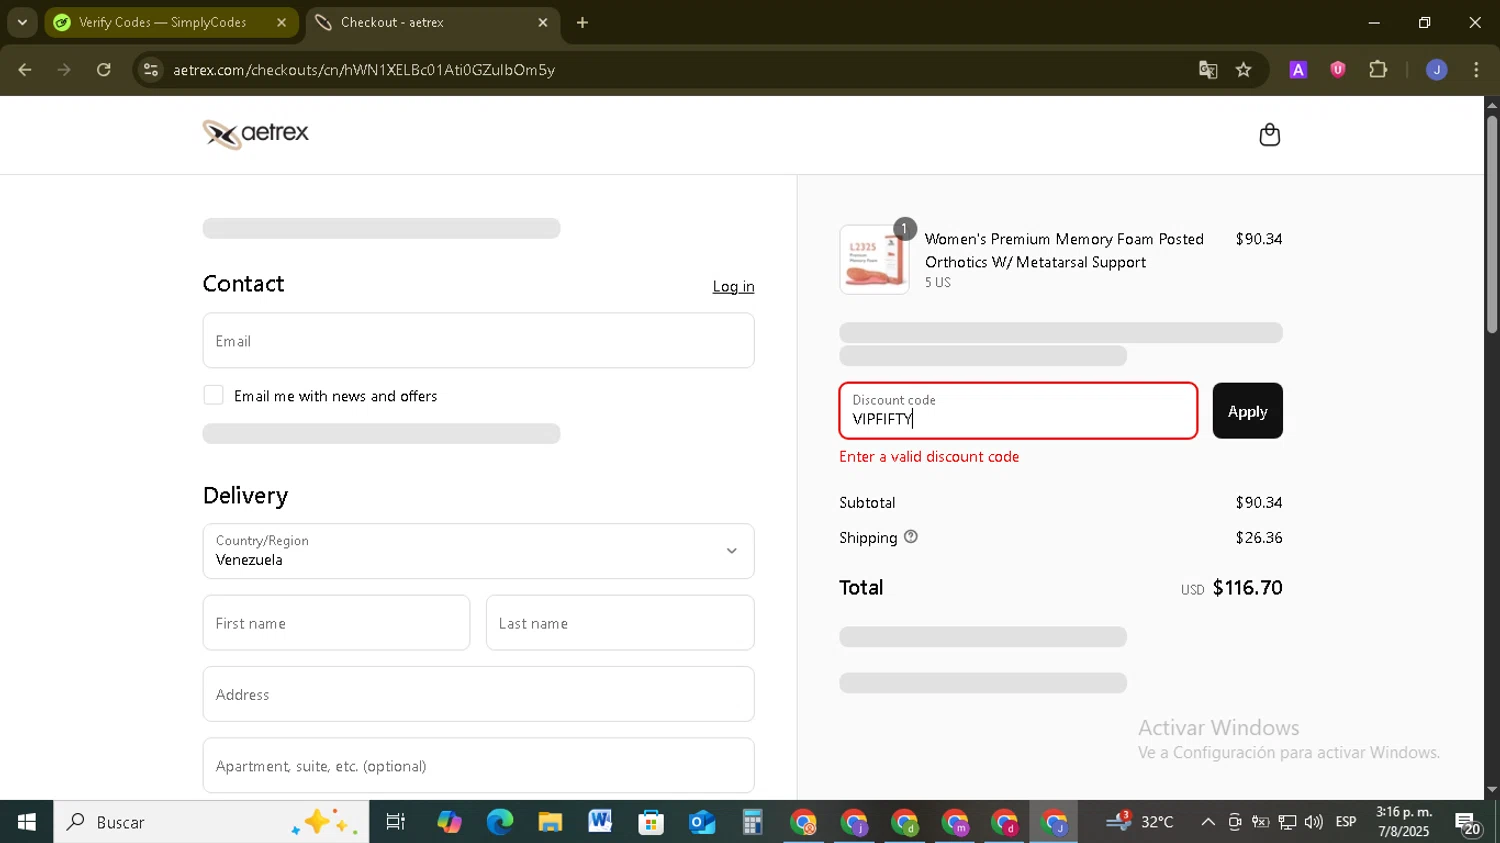Open the purple A extension icon

[1298, 70]
